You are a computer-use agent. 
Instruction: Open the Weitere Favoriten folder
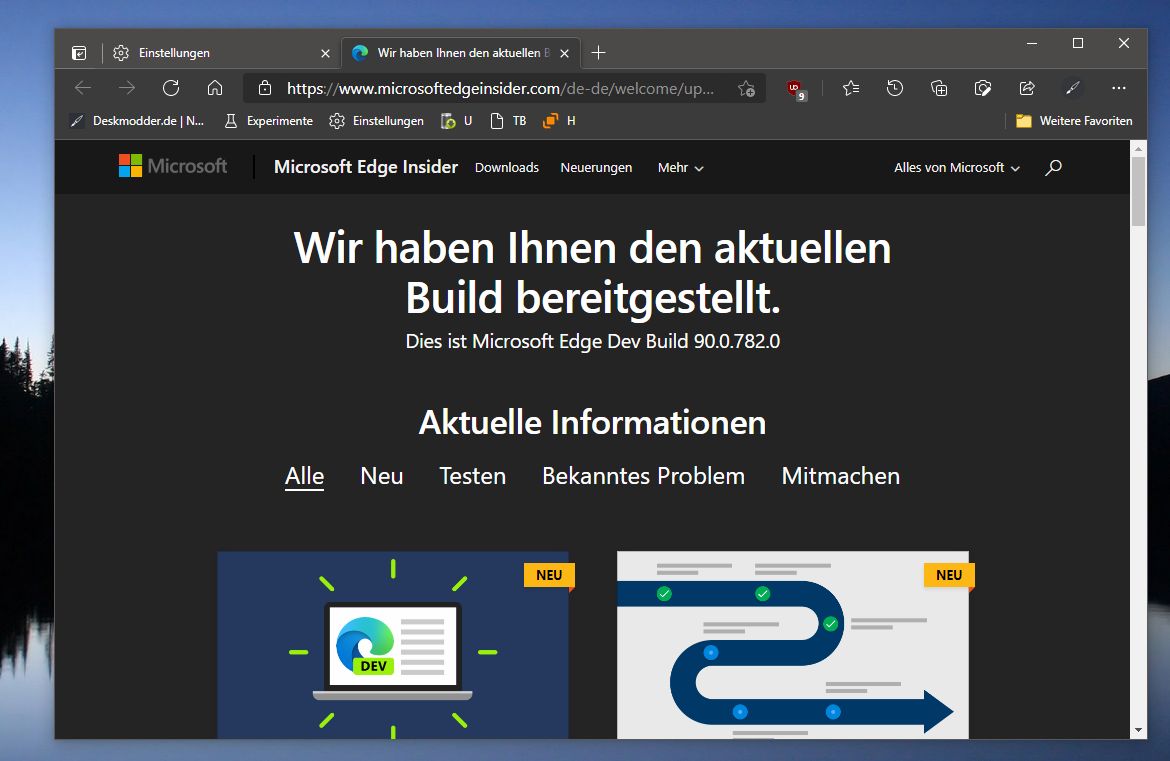1074,121
